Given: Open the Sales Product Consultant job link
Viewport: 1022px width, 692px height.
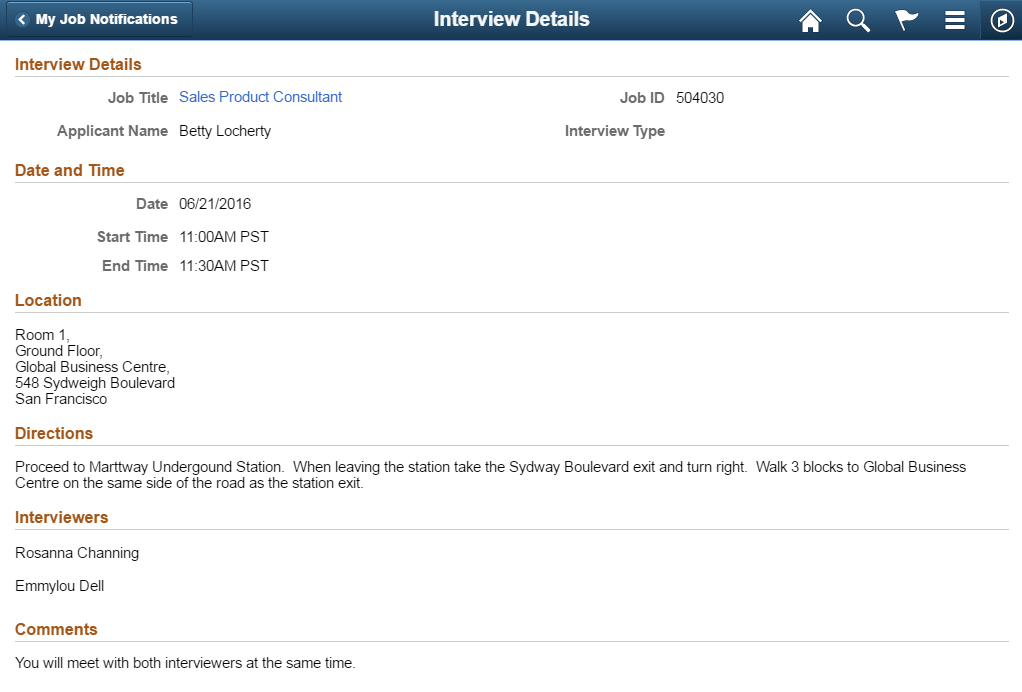Looking at the screenshot, I should 260,97.
